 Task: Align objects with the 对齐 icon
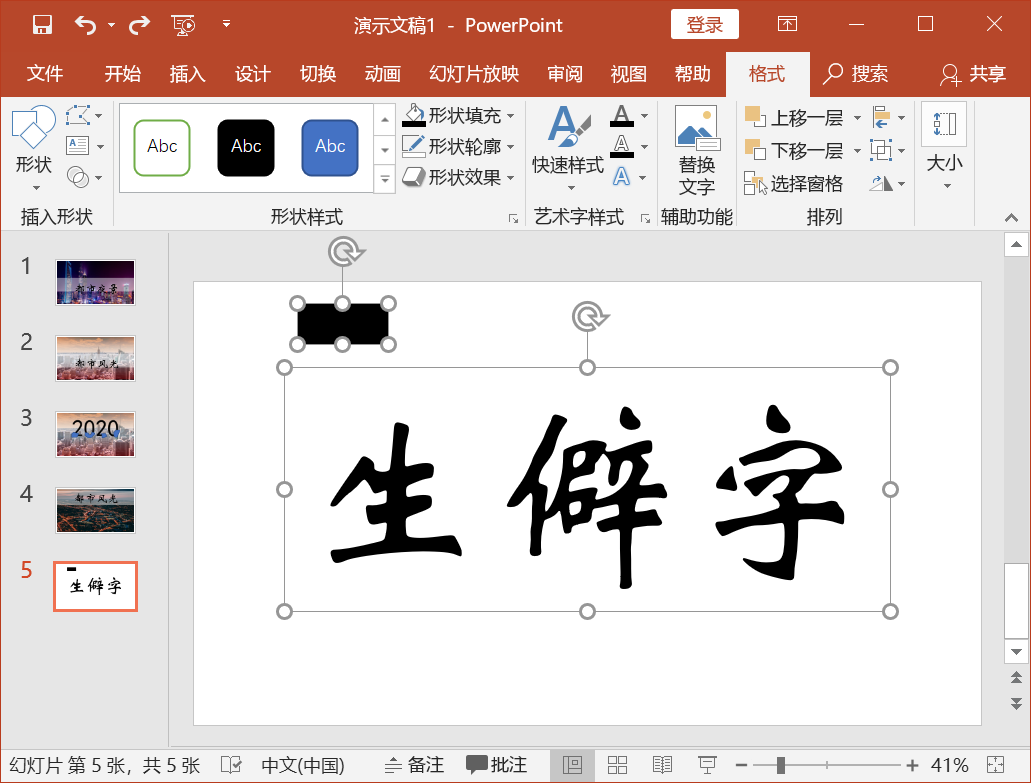tap(880, 116)
